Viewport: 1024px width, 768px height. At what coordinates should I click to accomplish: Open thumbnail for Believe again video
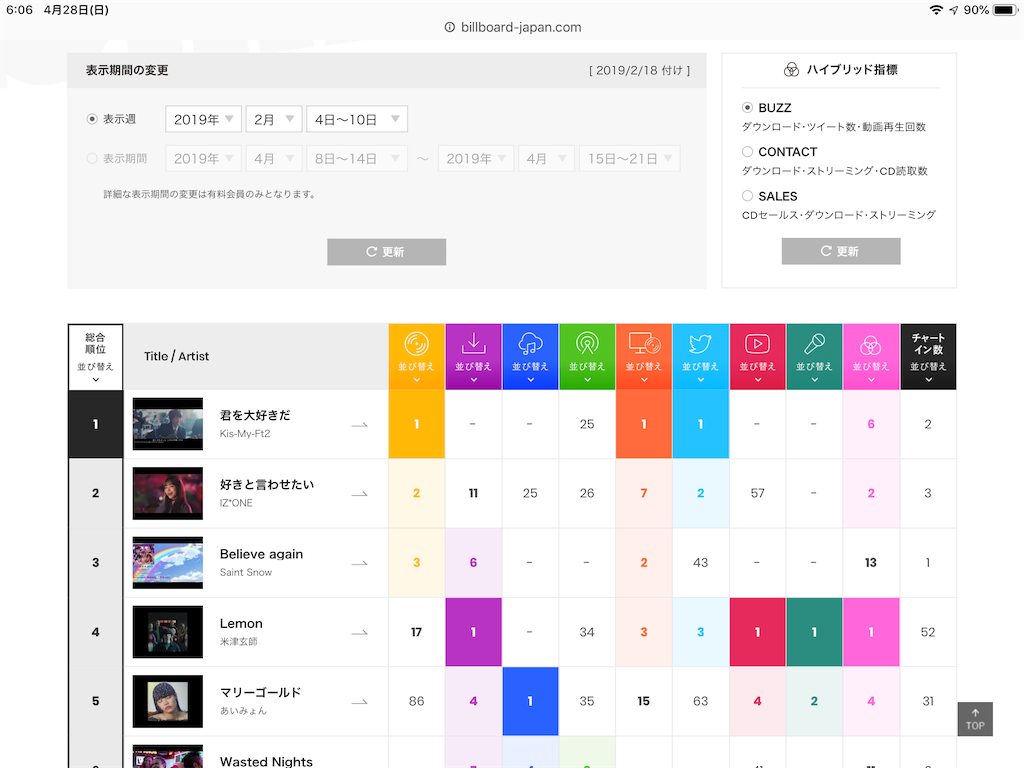(168, 563)
